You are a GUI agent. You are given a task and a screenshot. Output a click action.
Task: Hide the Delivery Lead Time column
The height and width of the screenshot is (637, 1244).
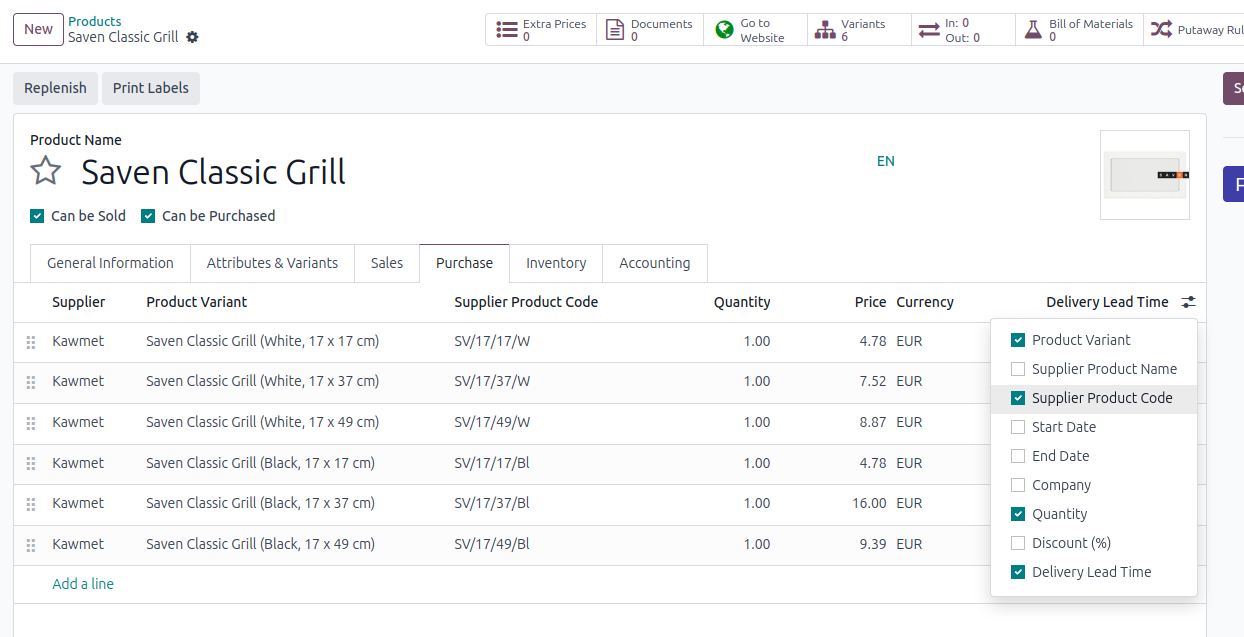[1018, 572]
